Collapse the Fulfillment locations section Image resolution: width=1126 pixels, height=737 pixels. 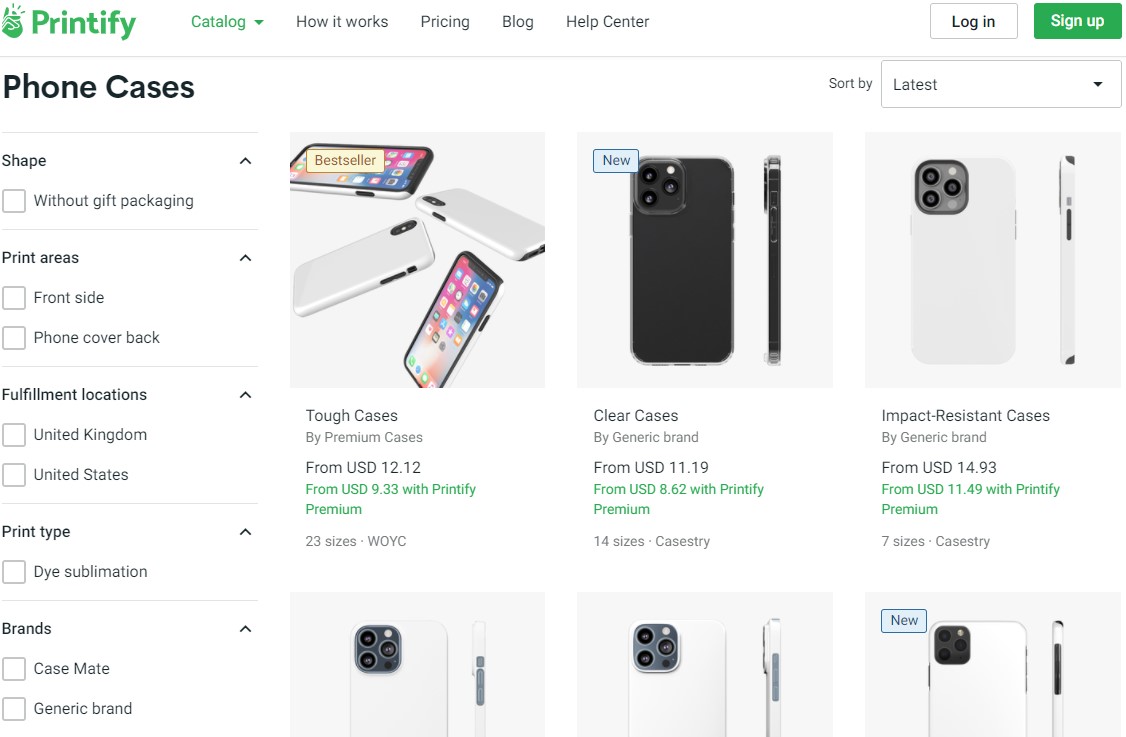[x=245, y=394]
